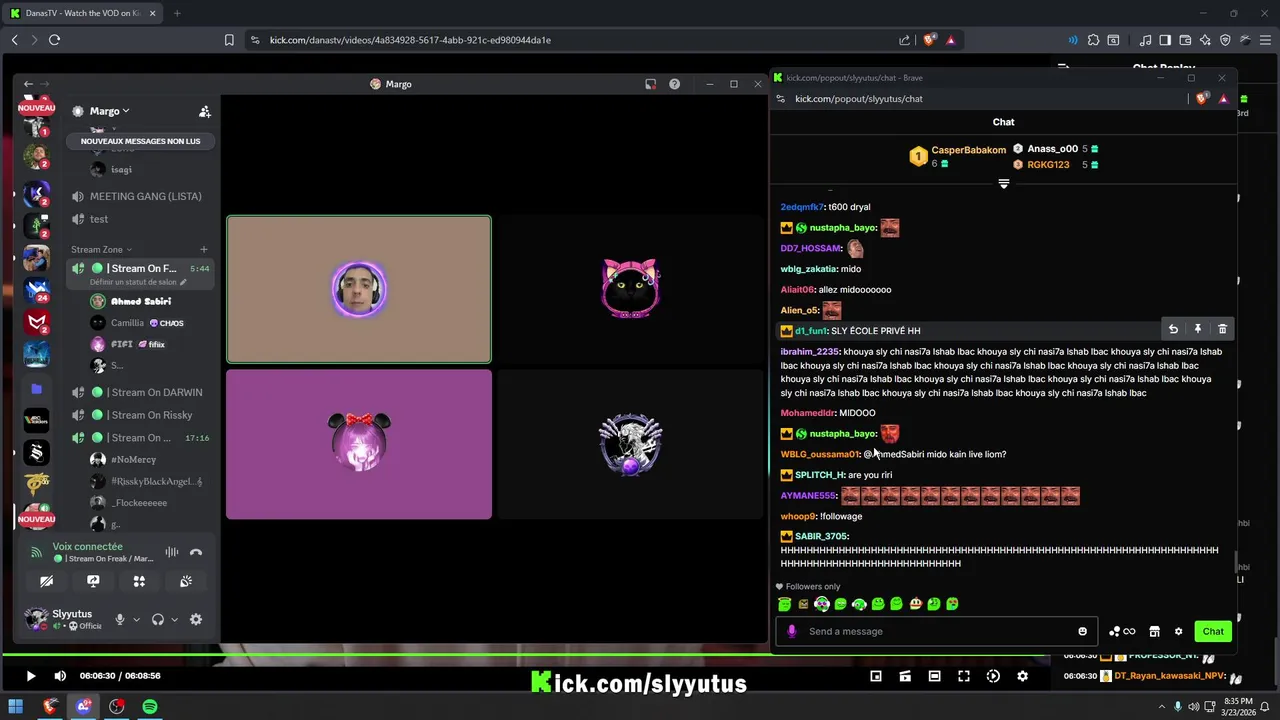
Task: Select Ahmed Sabiri's video tile
Action: click(359, 289)
